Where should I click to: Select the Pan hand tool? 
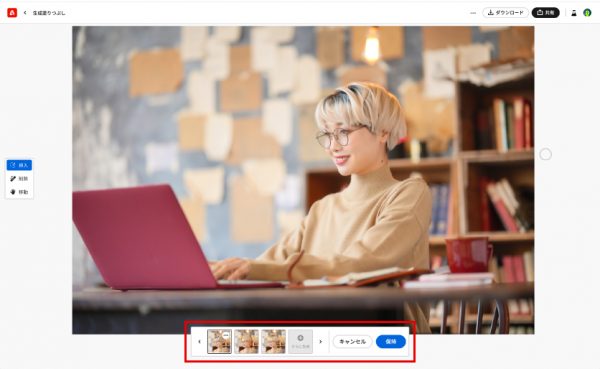[x=19, y=192]
